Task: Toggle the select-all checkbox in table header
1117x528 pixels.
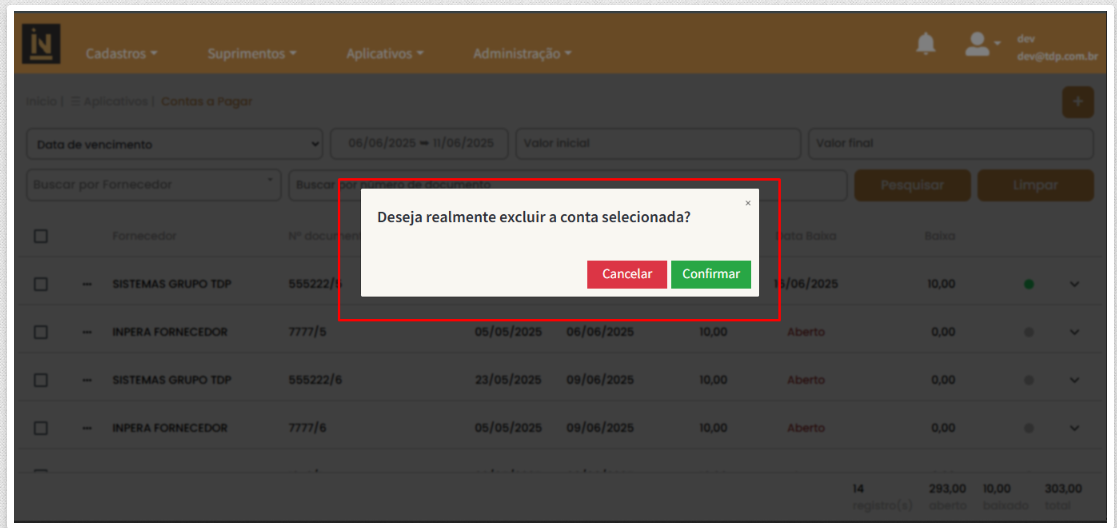Action: coord(41,236)
